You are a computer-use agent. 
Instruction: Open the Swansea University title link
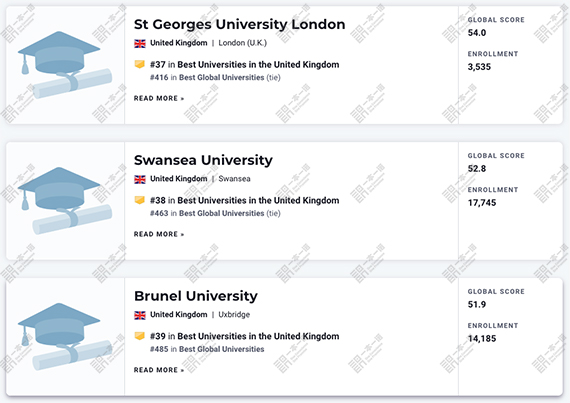(x=203, y=160)
